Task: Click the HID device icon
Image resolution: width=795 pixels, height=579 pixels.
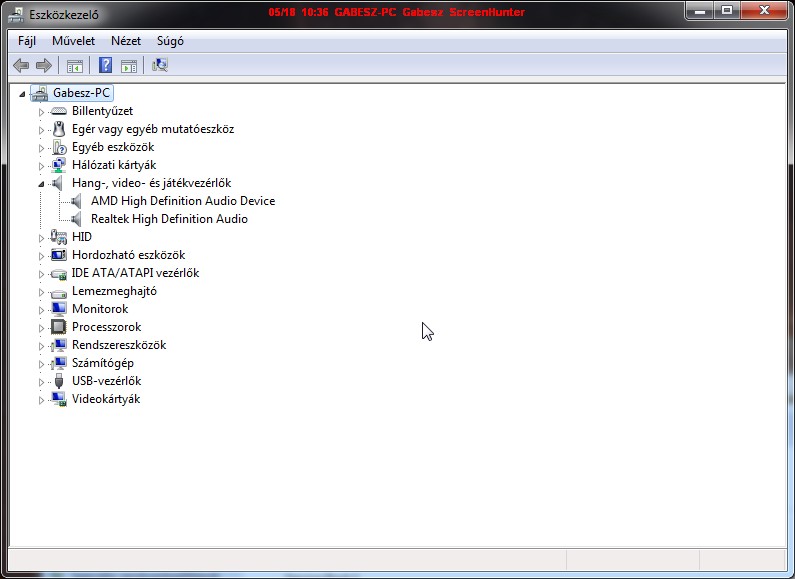Action: coord(58,237)
